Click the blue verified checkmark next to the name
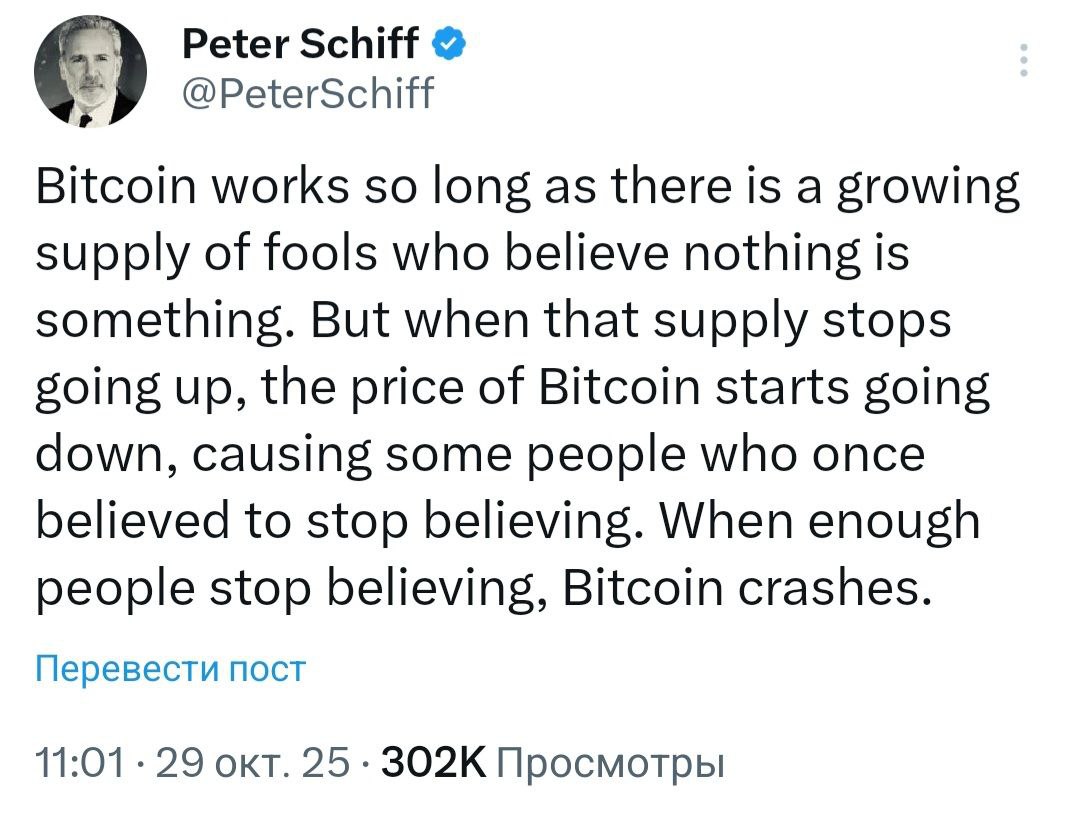1080x818 pixels. click(450, 43)
